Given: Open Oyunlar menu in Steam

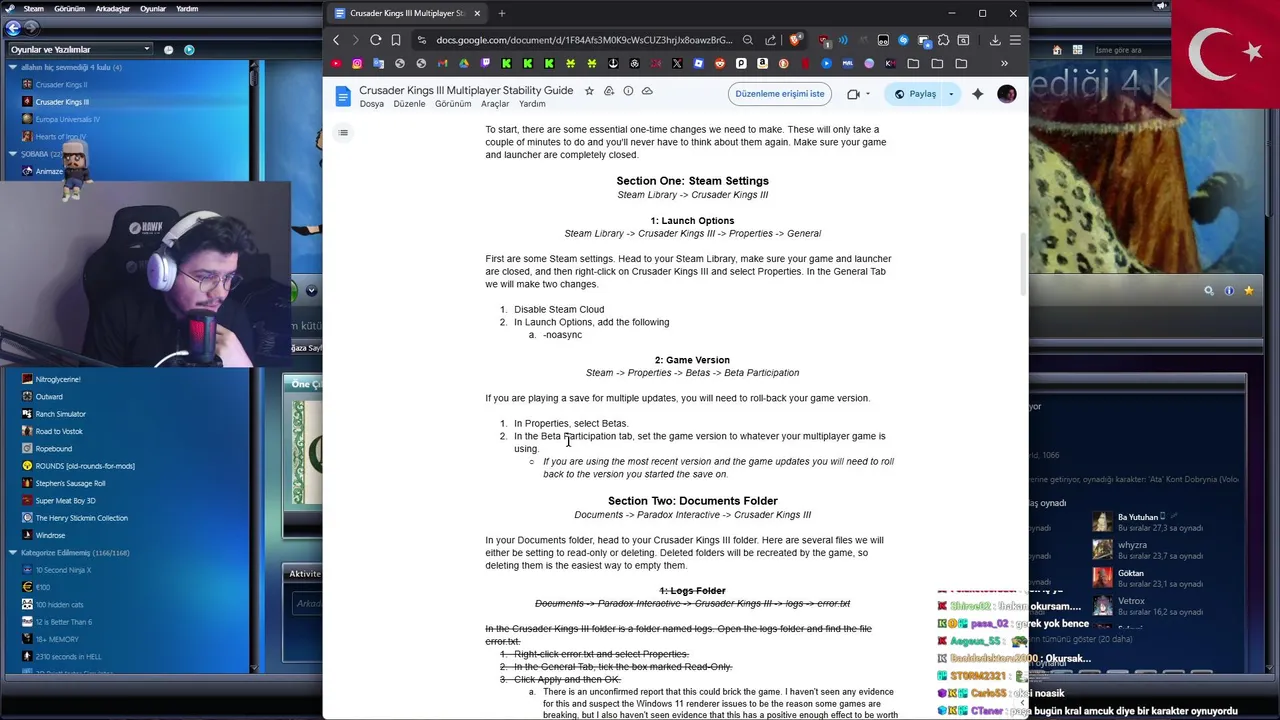Looking at the screenshot, I should (x=153, y=8).
